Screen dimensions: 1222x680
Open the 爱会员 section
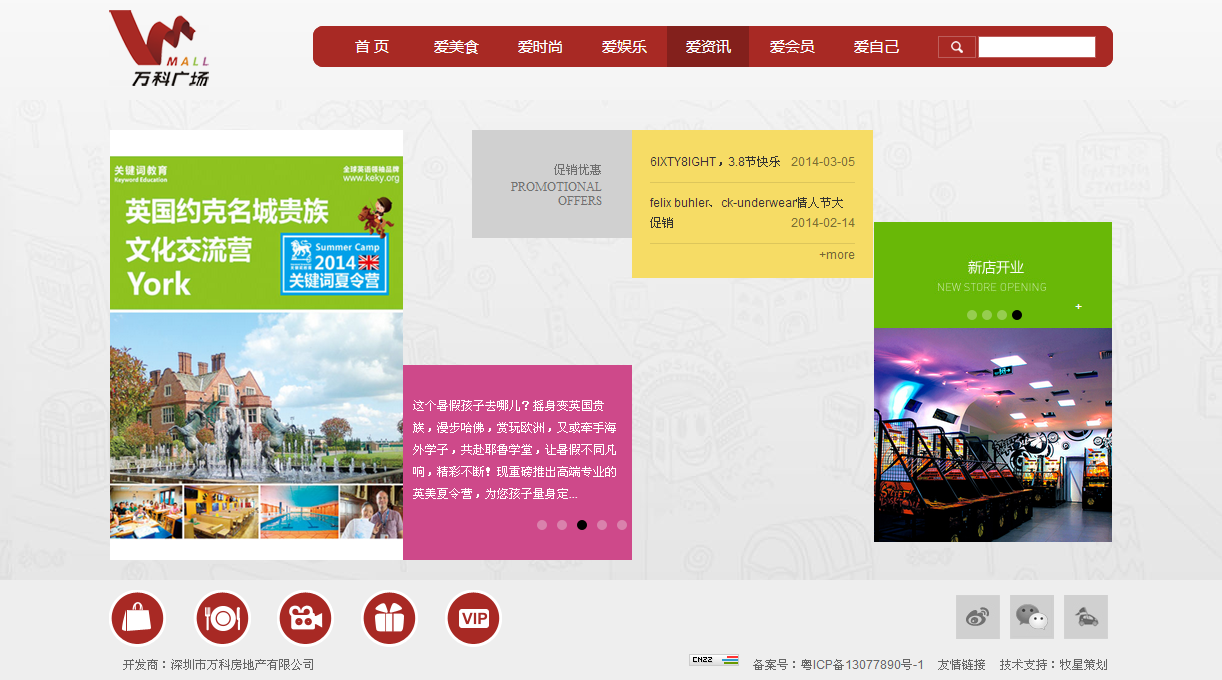[791, 46]
